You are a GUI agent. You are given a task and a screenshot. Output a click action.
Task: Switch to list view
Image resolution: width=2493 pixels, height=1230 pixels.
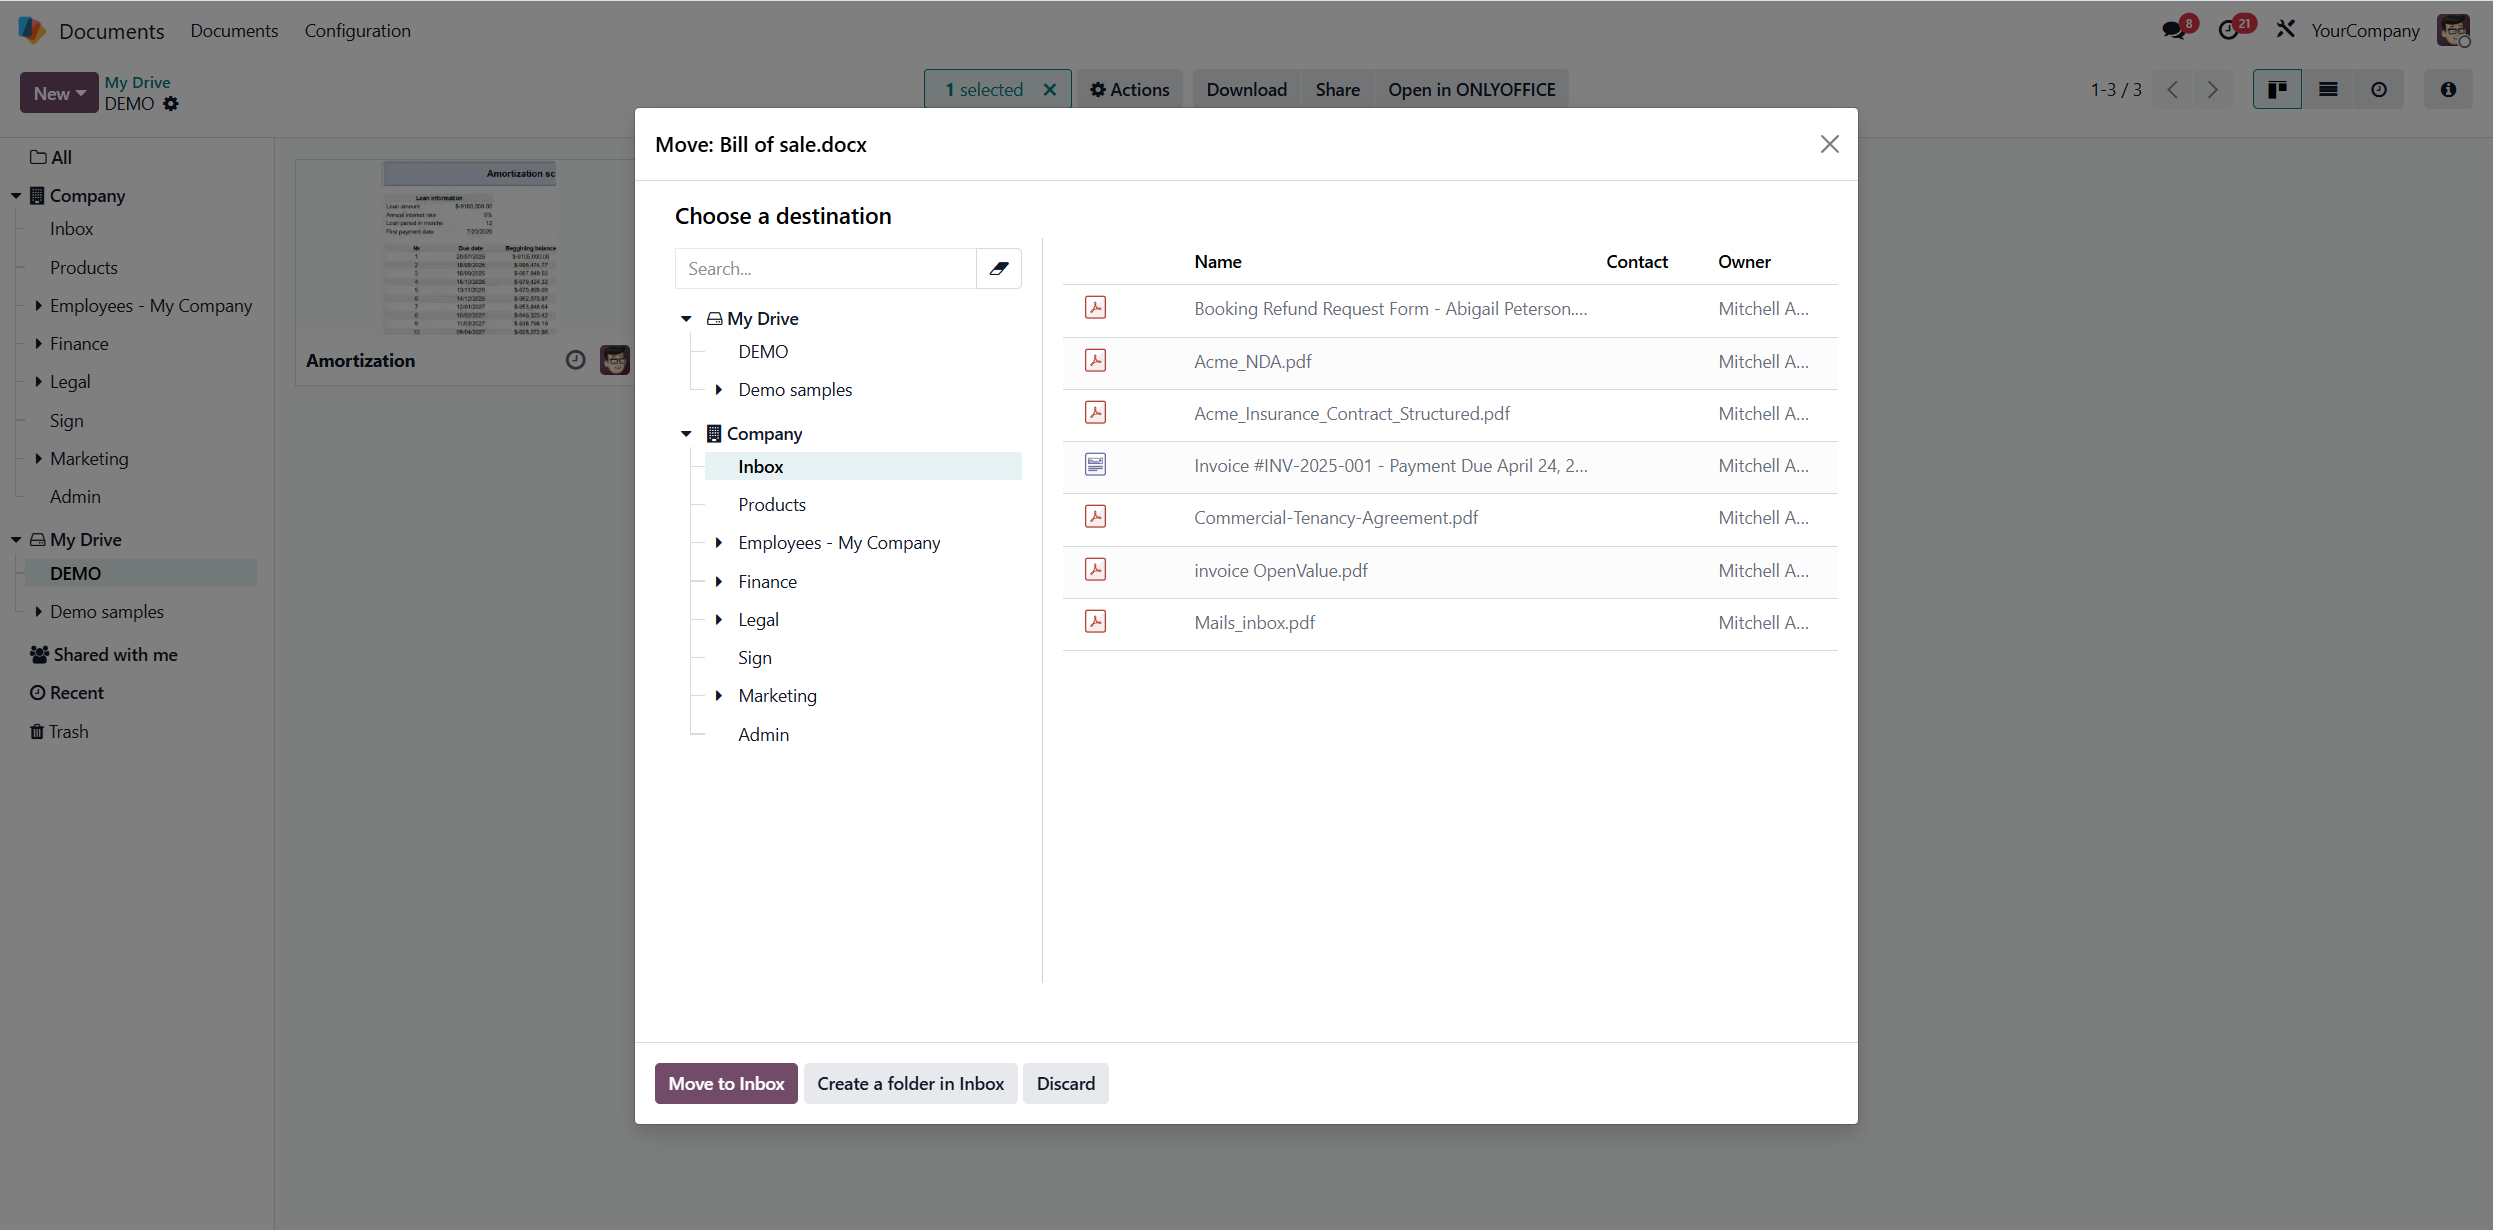pos(2328,89)
